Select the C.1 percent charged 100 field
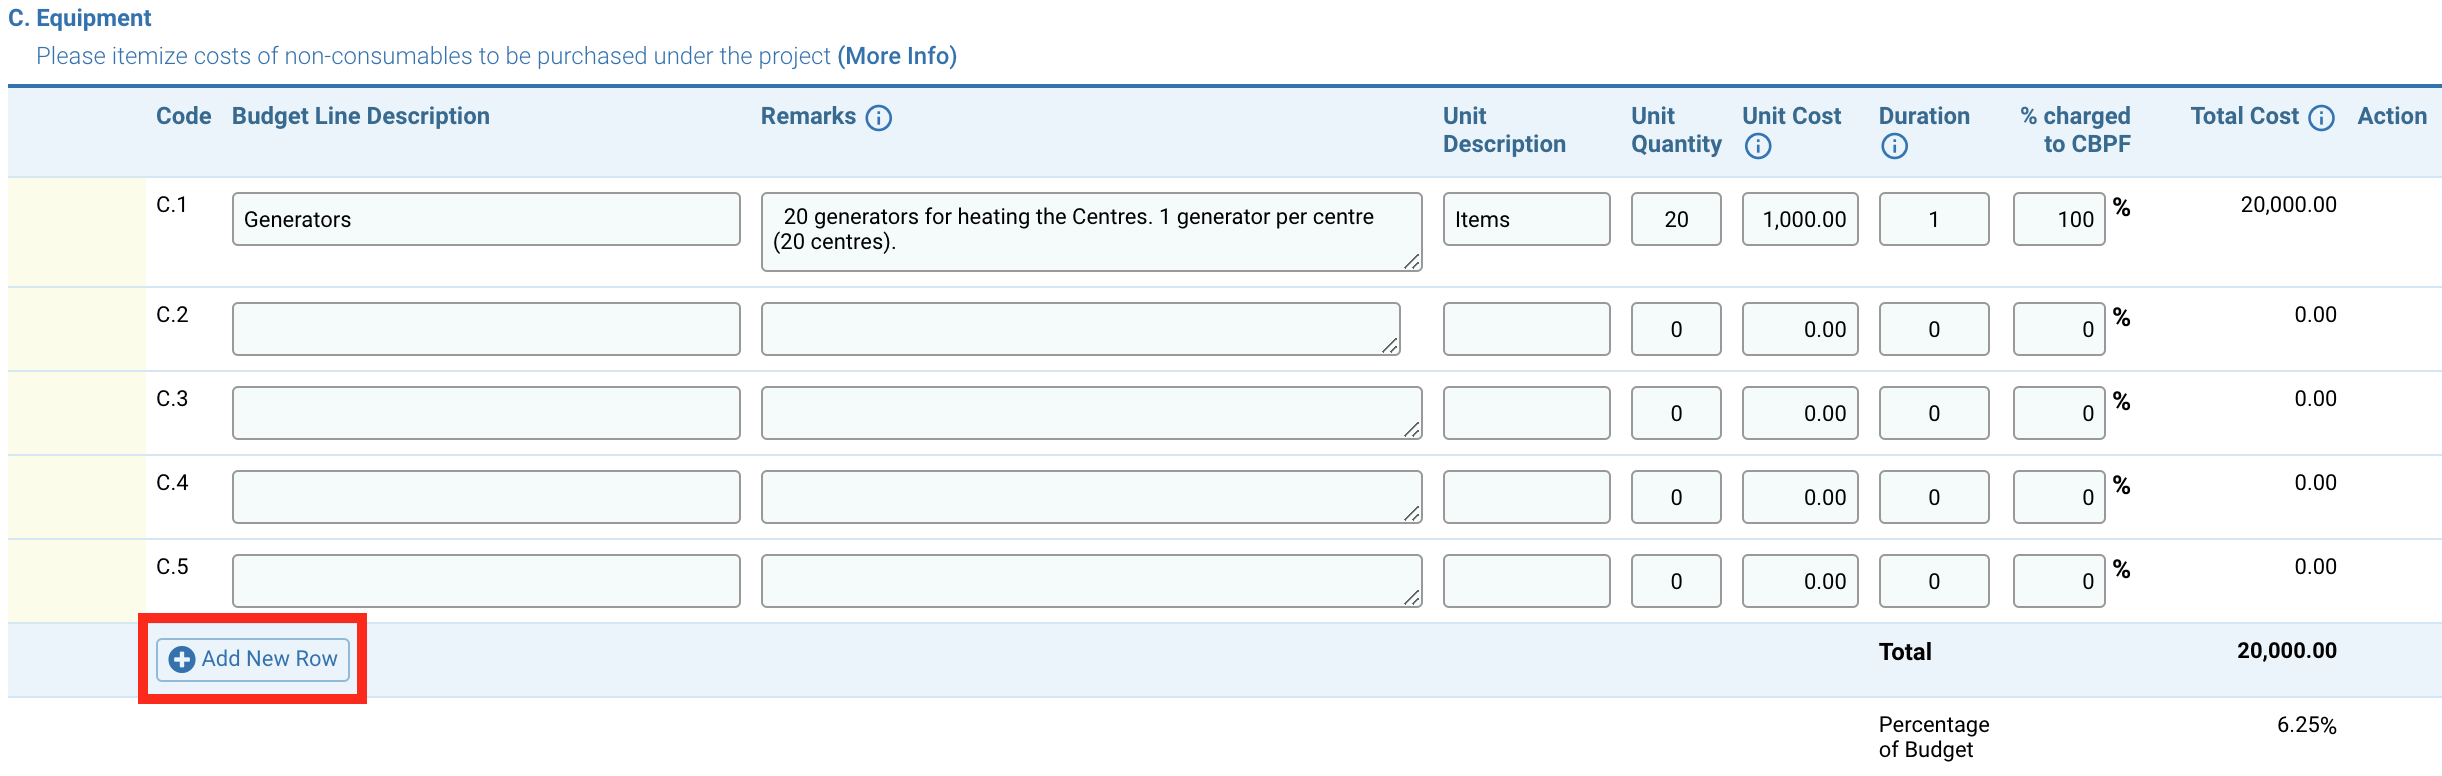2442x776 pixels. click(x=2059, y=219)
